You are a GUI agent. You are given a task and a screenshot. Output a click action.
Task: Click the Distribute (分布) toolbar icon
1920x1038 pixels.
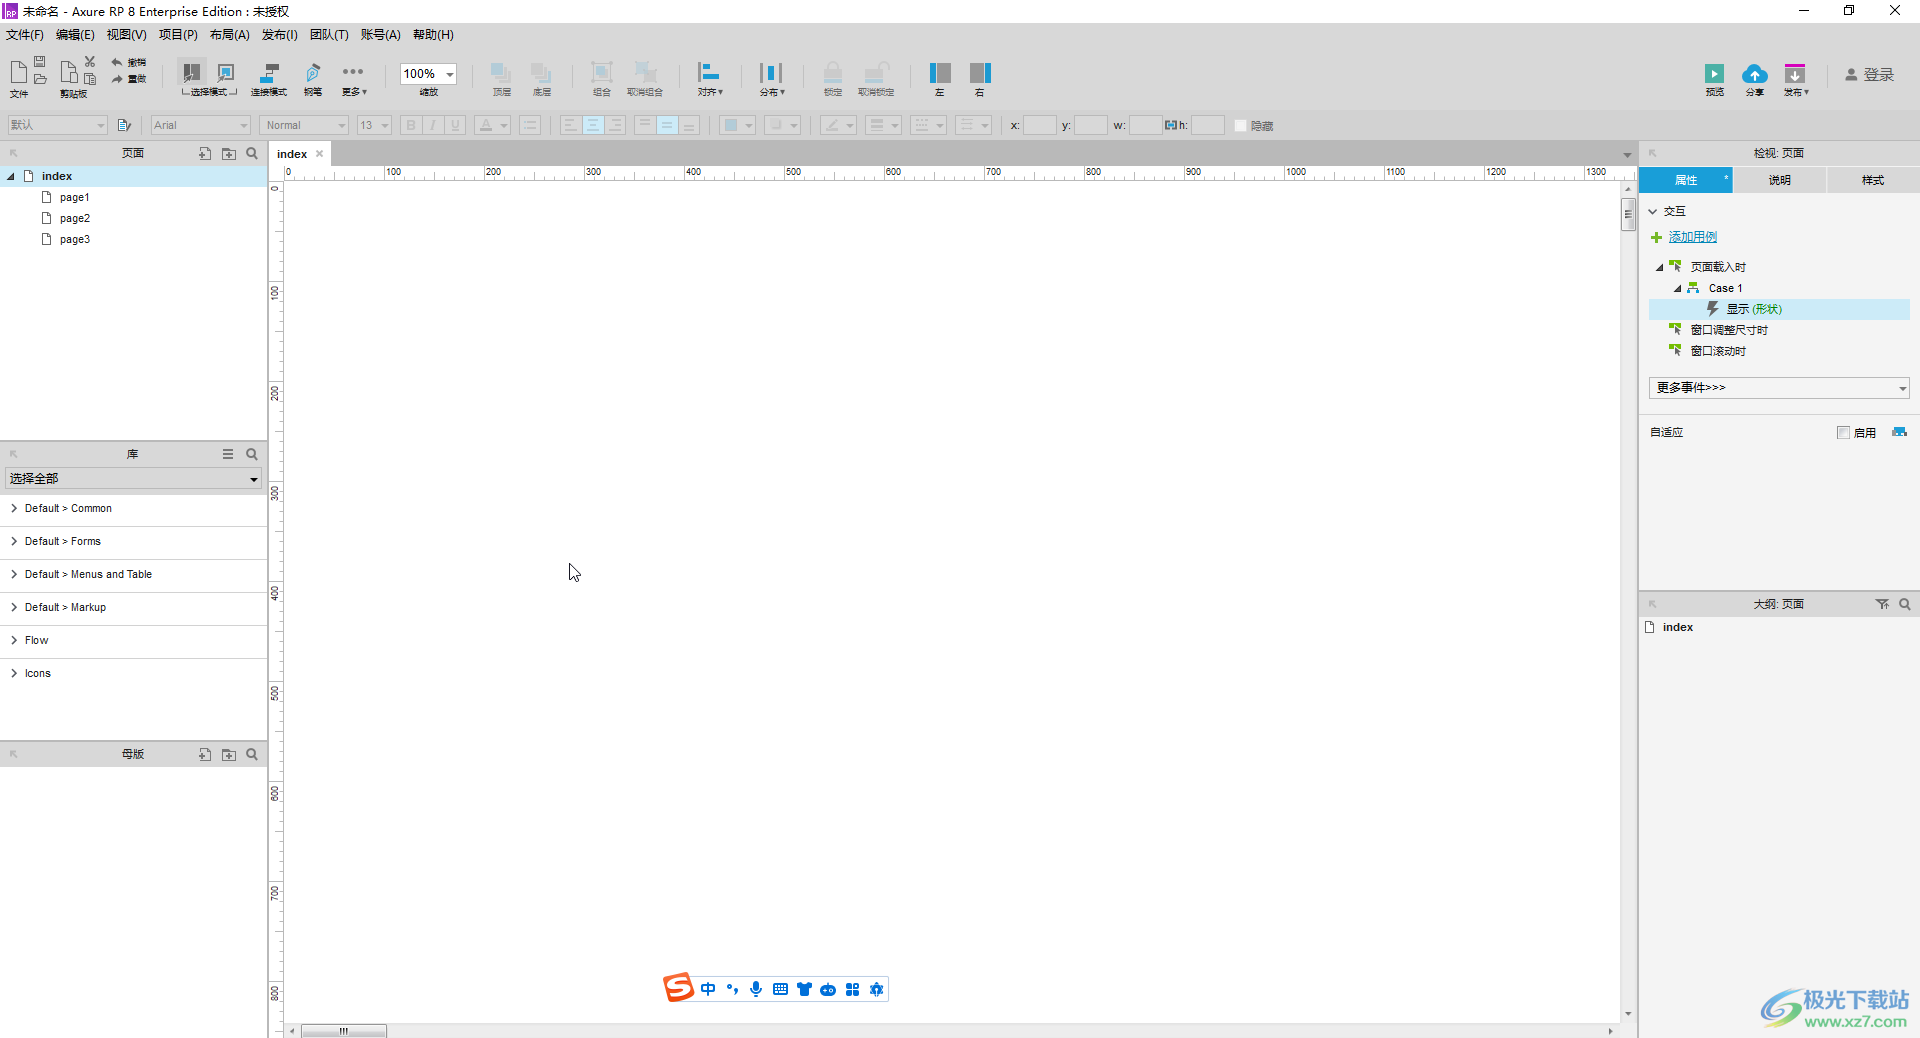(x=771, y=73)
